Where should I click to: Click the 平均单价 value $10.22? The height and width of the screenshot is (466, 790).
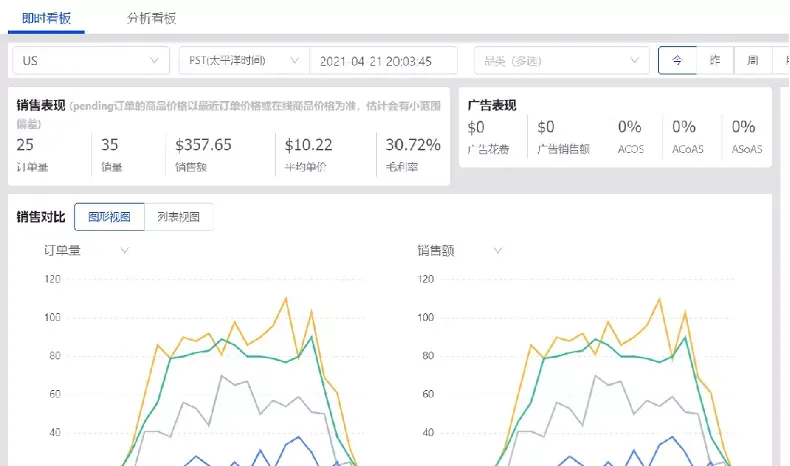tap(308, 145)
